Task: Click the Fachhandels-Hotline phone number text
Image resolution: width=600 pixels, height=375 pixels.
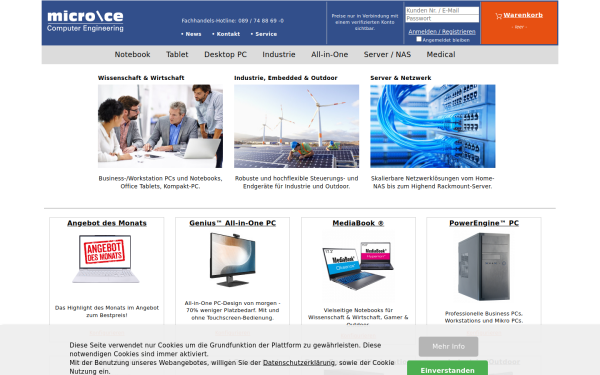Action: pos(233,21)
